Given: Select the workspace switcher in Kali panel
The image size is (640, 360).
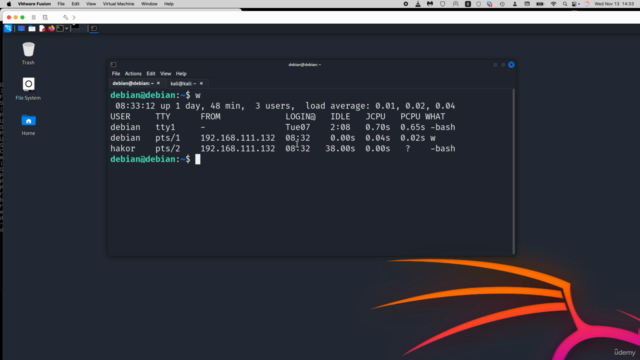Looking at the screenshot, I should pos(79,28).
